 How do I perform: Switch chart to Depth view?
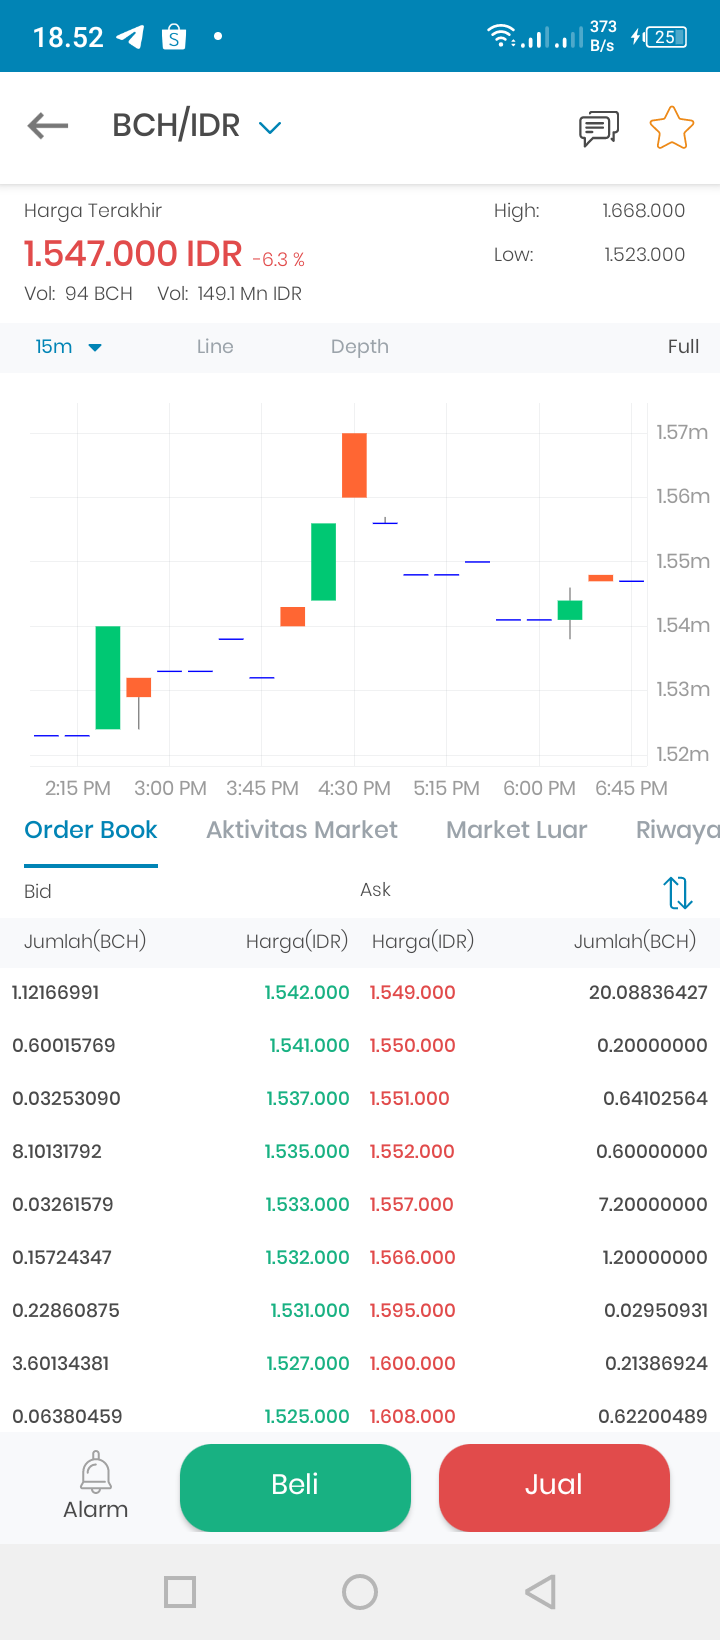point(360,347)
